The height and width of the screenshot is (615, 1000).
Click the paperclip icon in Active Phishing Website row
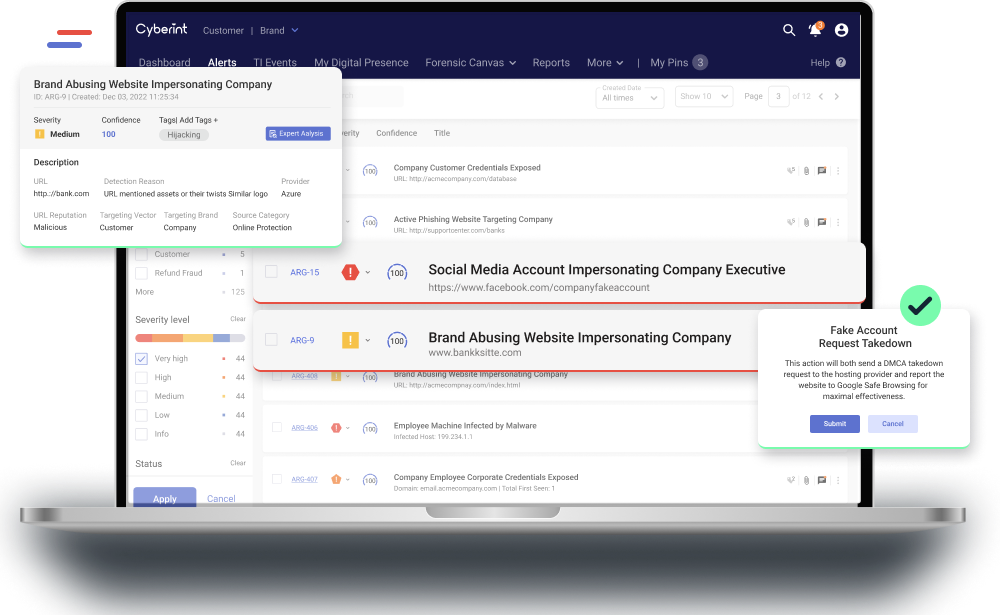[807, 223]
